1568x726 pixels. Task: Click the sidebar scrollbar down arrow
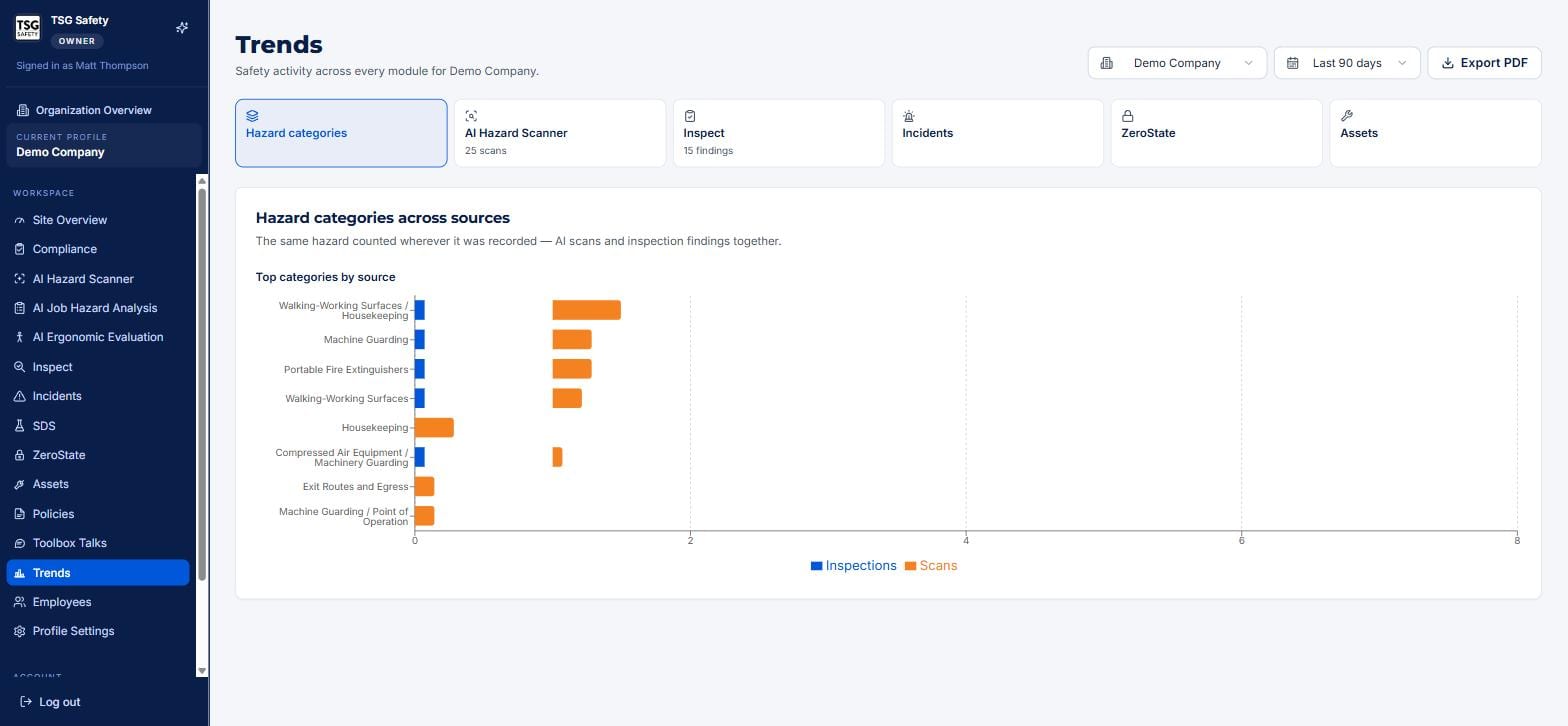(x=202, y=671)
